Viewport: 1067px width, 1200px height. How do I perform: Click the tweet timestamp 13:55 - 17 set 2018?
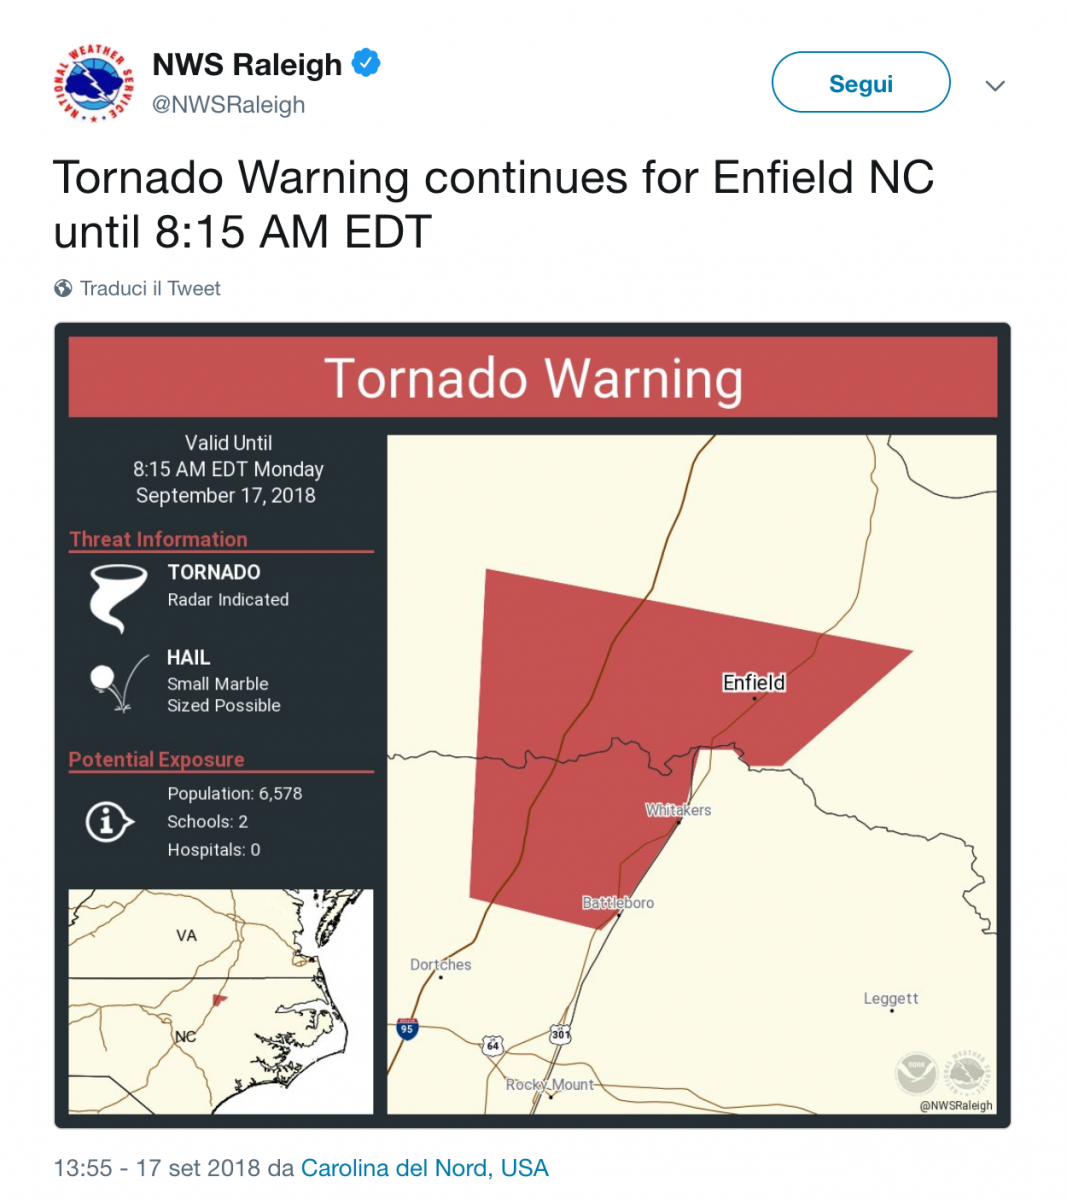(157, 1168)
